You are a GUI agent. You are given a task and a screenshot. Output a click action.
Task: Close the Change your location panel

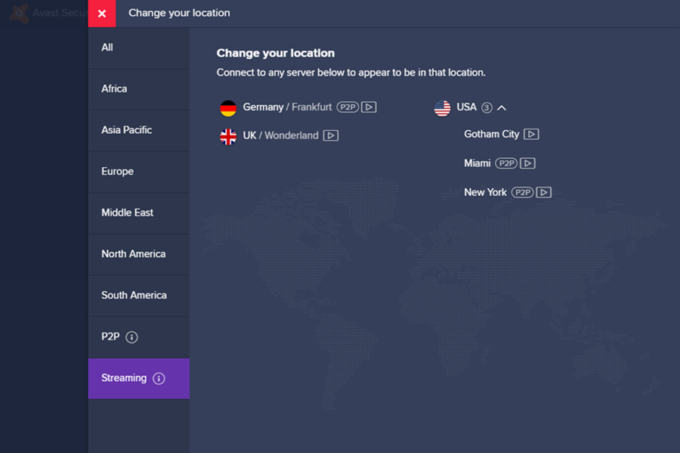pos(102,13)
